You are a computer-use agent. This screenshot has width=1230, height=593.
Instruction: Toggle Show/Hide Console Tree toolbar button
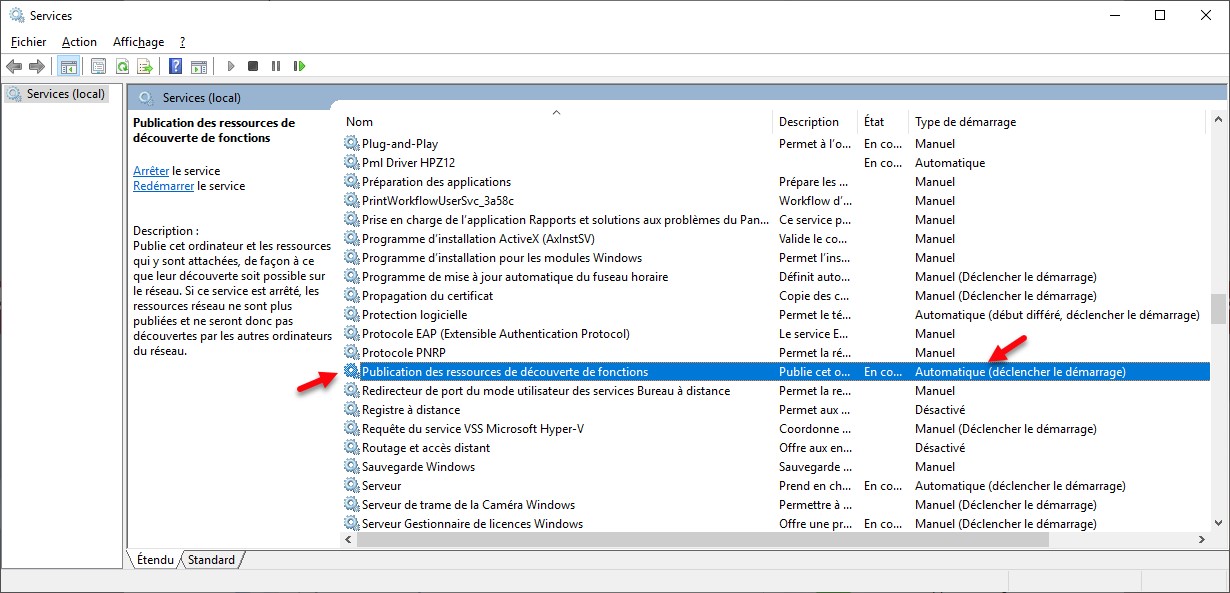pyautogui.click(x=68, y=67)
